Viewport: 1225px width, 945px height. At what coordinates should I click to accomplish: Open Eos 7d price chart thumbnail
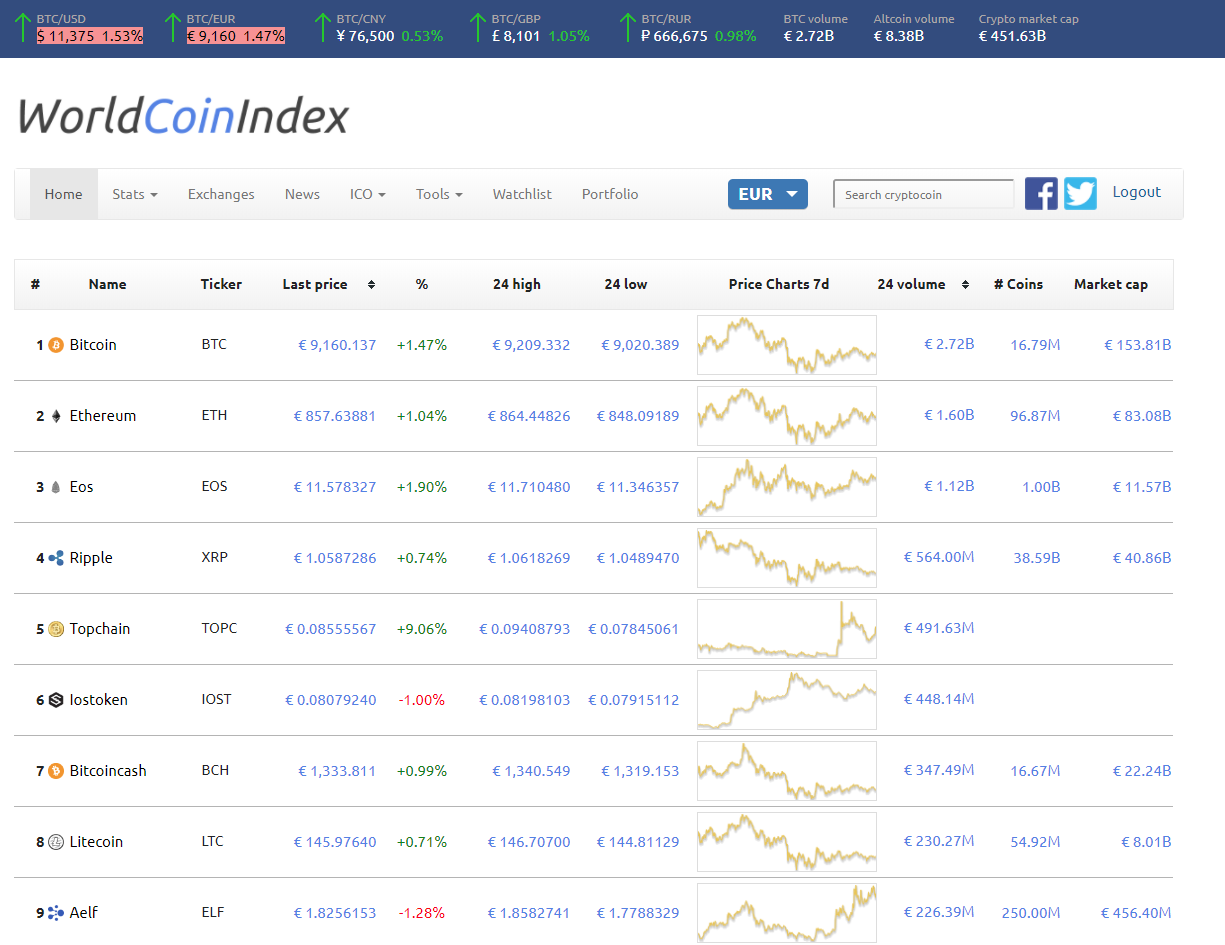click(x=787, y=487)
